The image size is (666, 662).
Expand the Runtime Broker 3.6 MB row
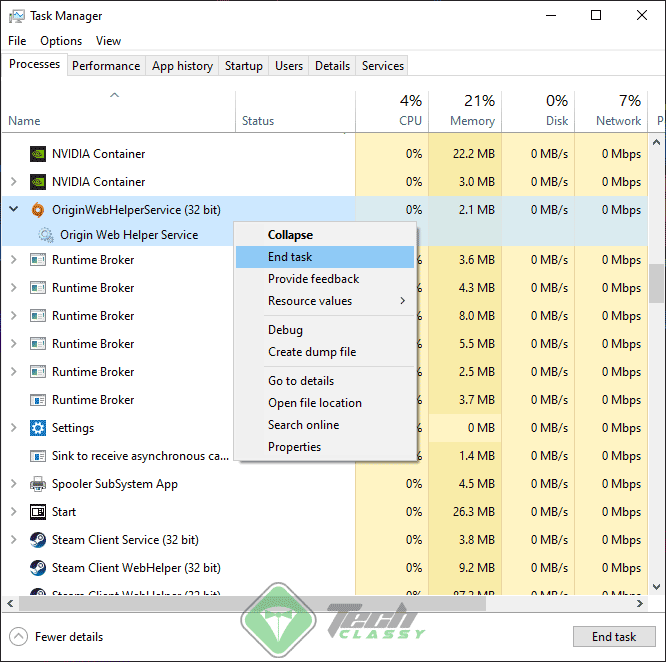point(14,259)
